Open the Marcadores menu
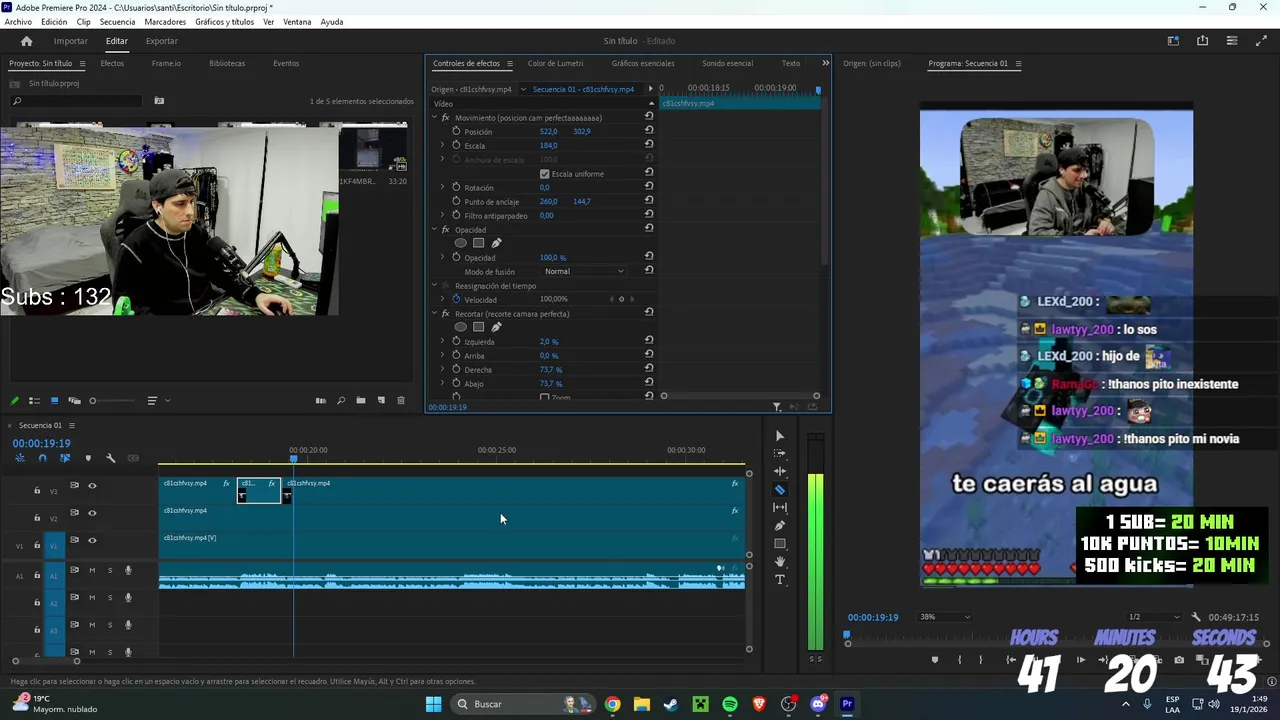Viewport: 1280px width, 720px height. click(x=165, y=22)
